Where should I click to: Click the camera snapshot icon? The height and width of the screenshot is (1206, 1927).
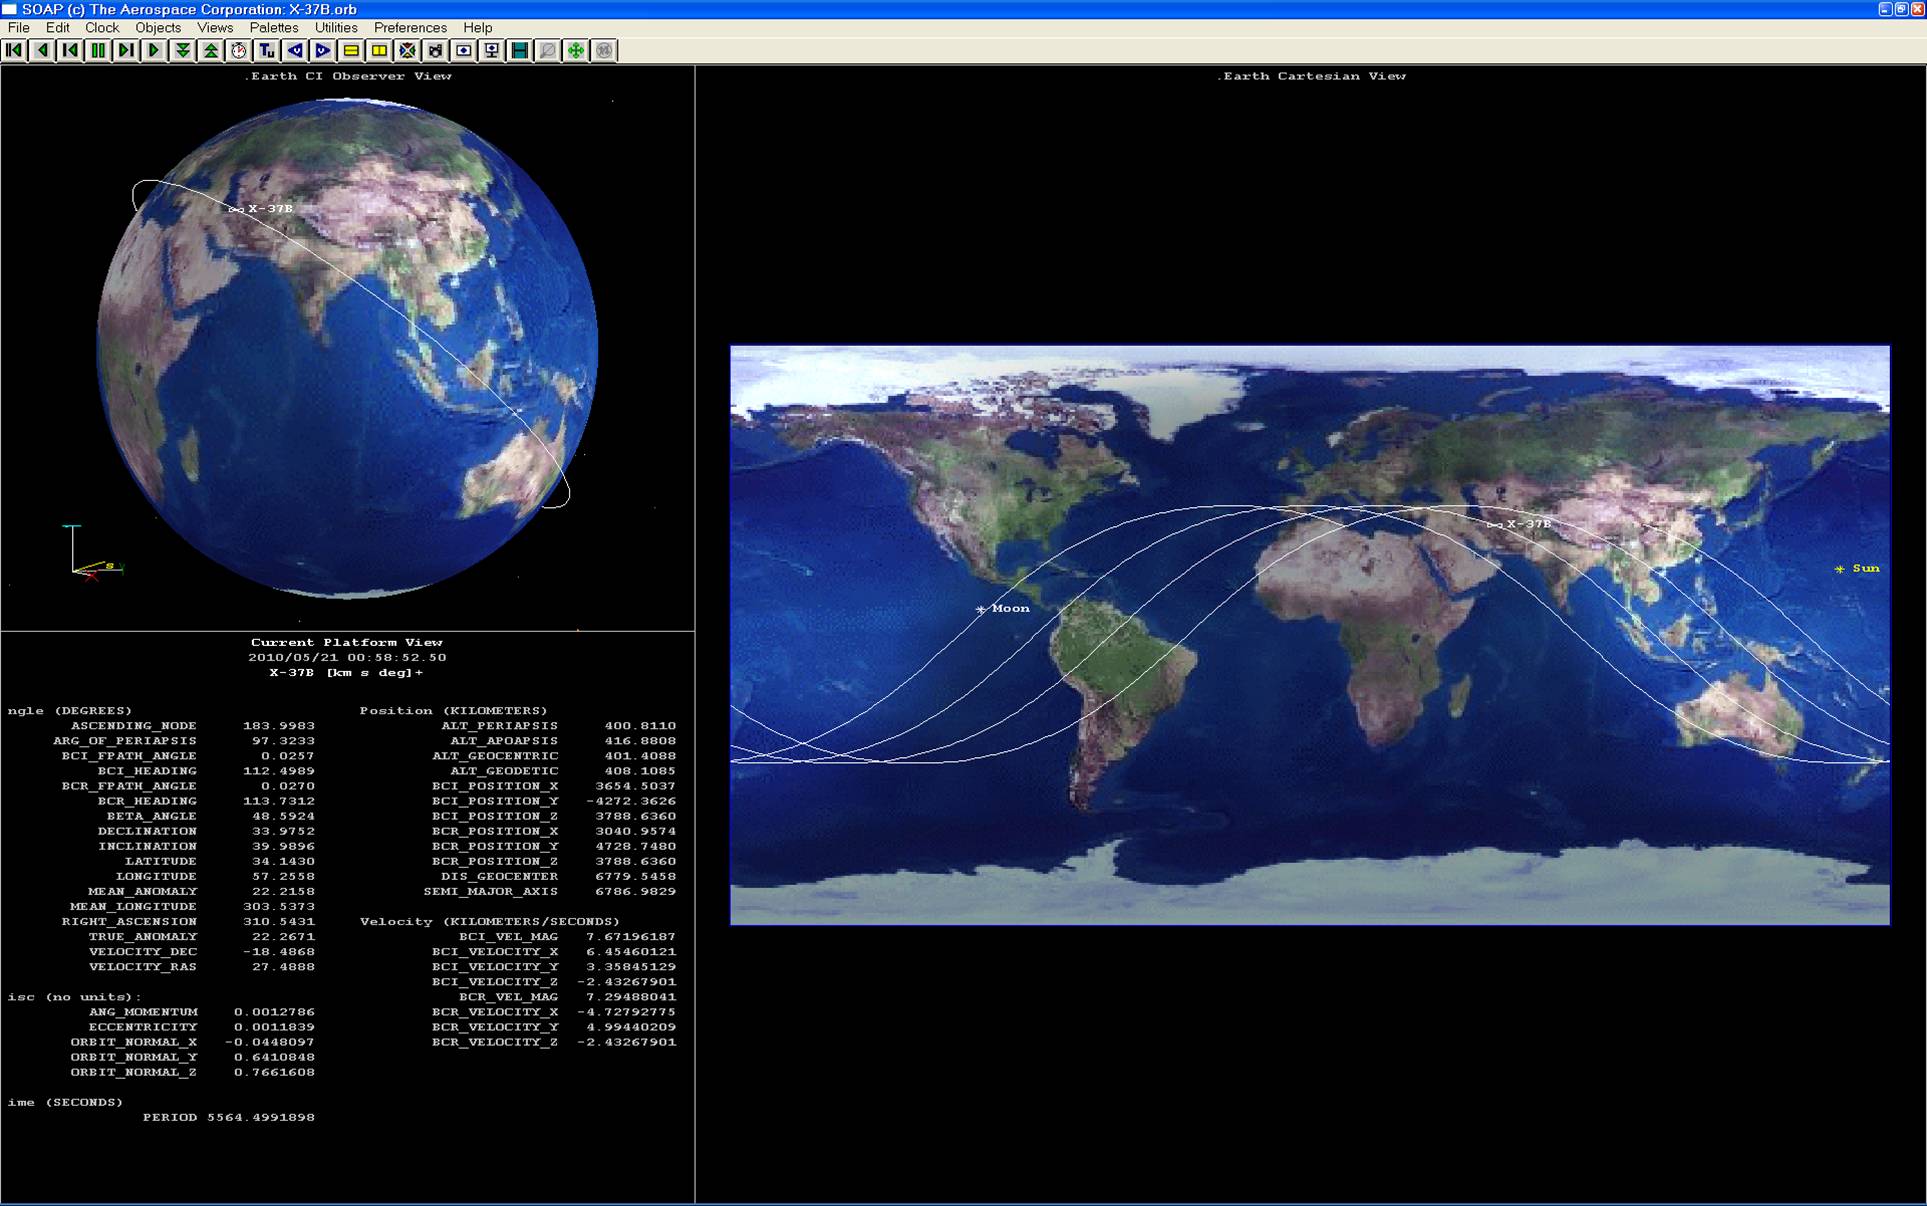[x=435, y=50]
